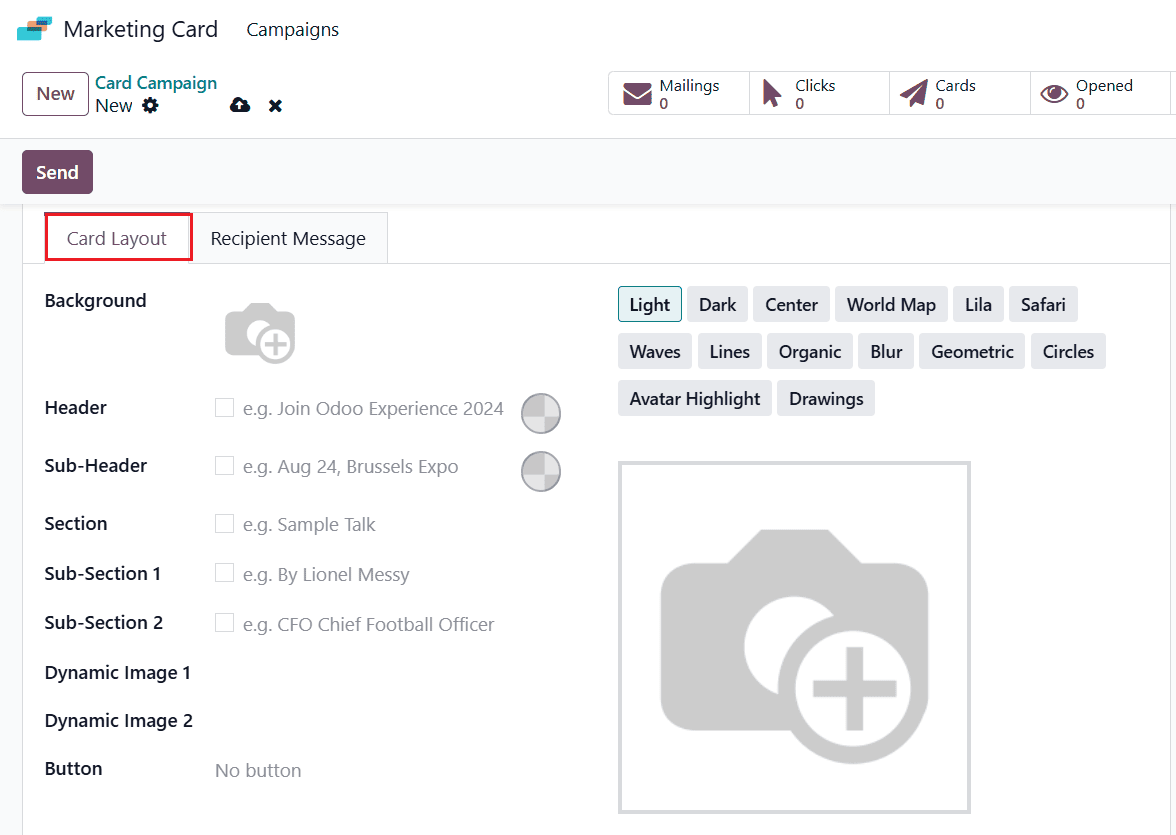
Task: Pick the Geometric template
Action: tap(972, 351)
